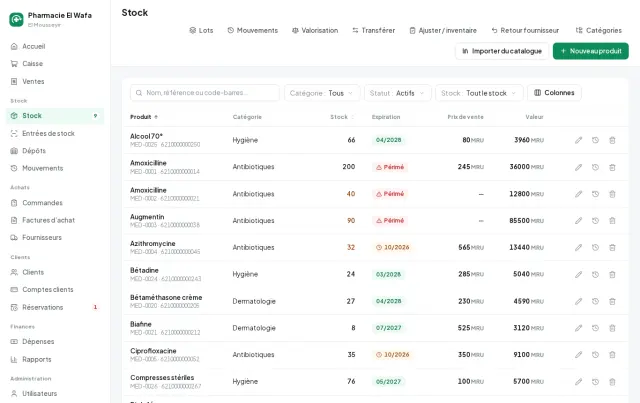This screenshot has height=403, width=640.
Task: Open Retour fournisseur tab
Action: coord(525,30)
